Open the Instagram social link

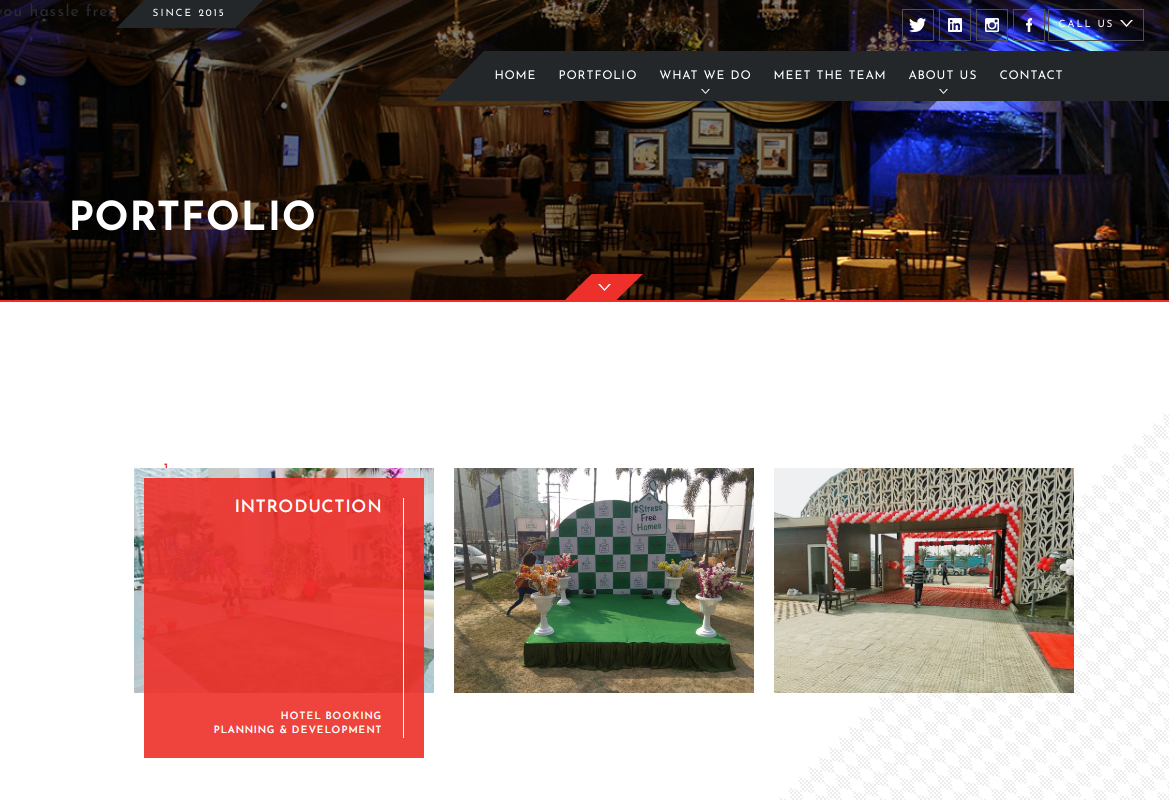(992, 25)
